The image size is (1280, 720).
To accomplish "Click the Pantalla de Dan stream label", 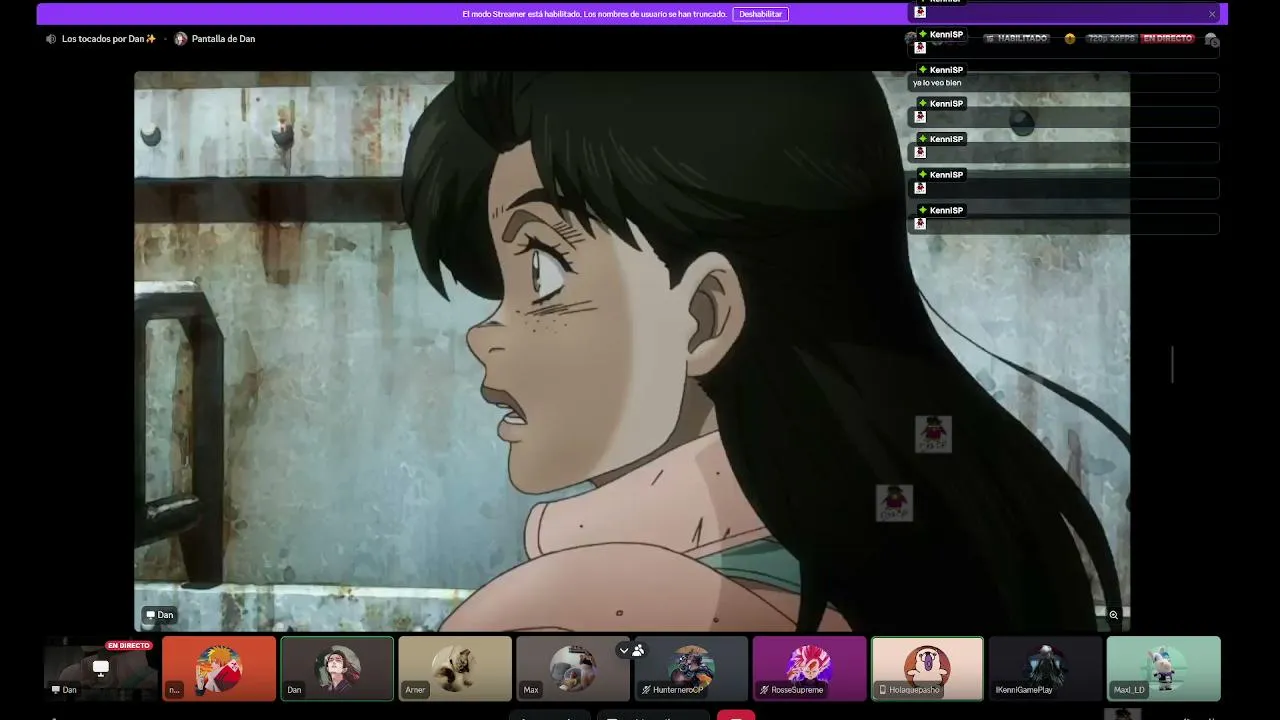I will tap(223, 39).
